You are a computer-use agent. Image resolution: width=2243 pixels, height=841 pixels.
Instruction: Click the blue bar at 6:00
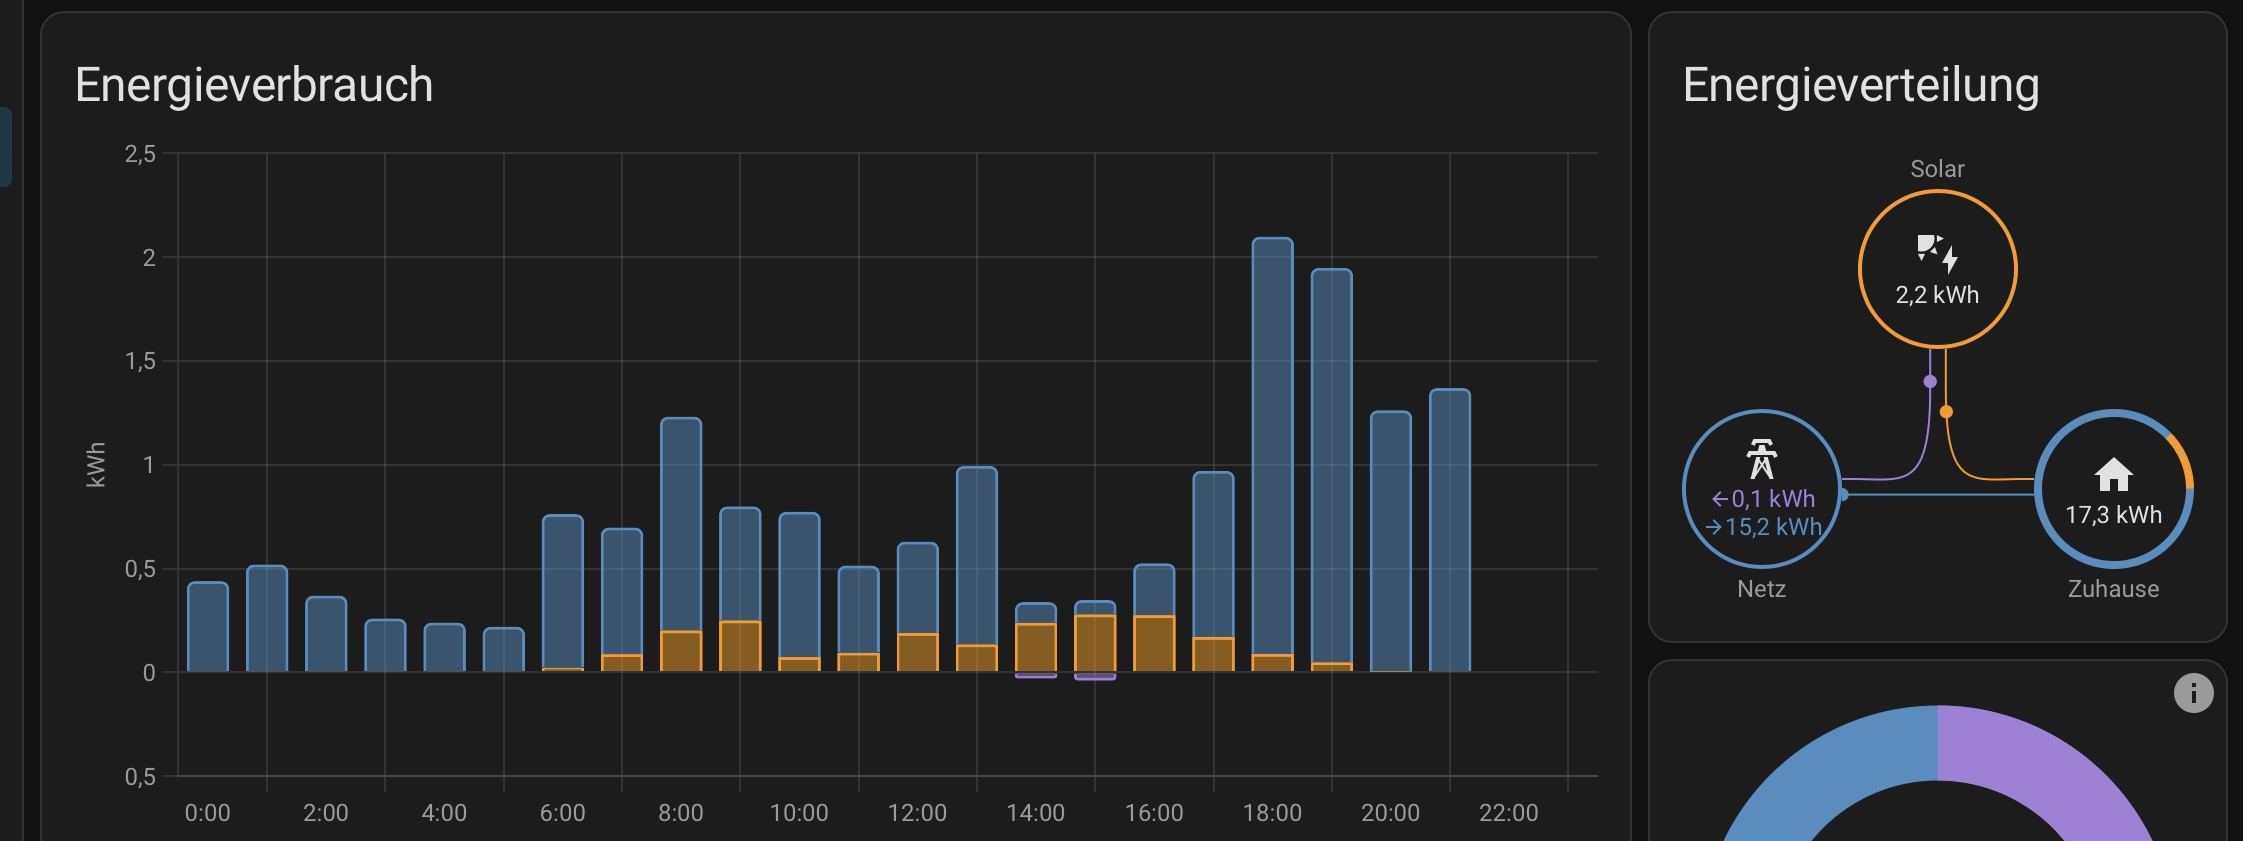coord(563,591)
